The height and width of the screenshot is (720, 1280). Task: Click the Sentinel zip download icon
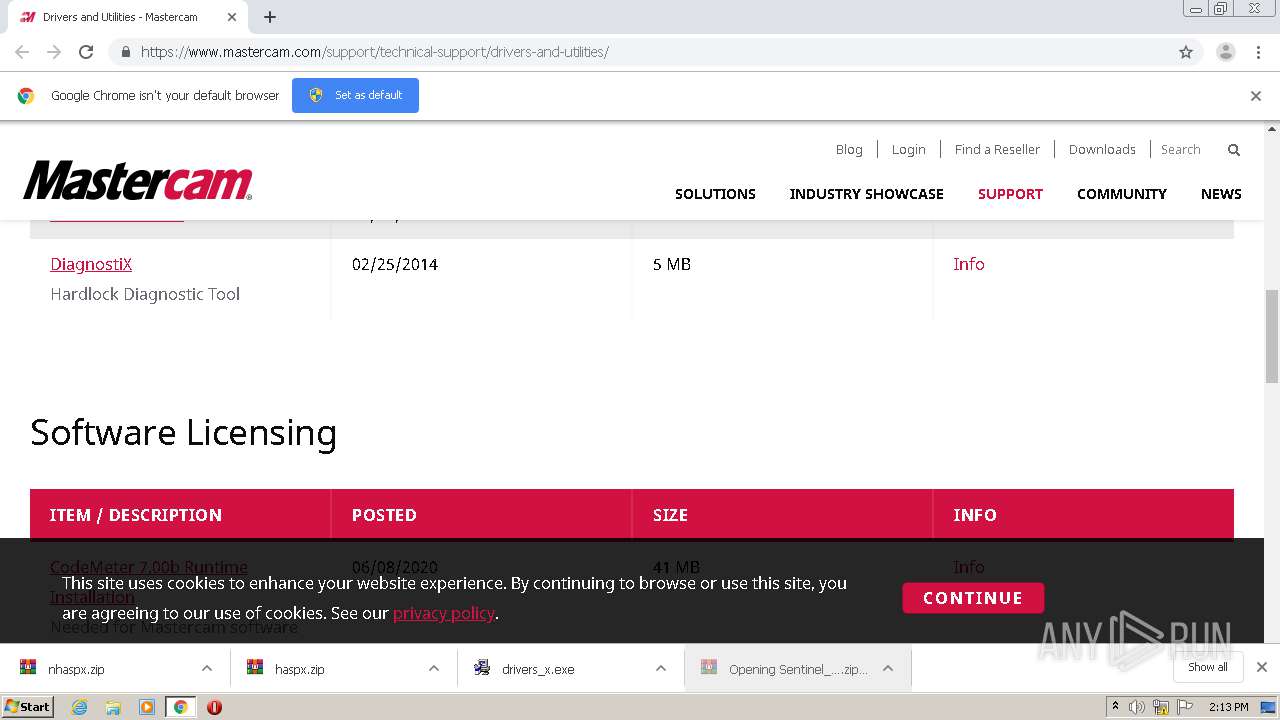click(x=709, y=668)
